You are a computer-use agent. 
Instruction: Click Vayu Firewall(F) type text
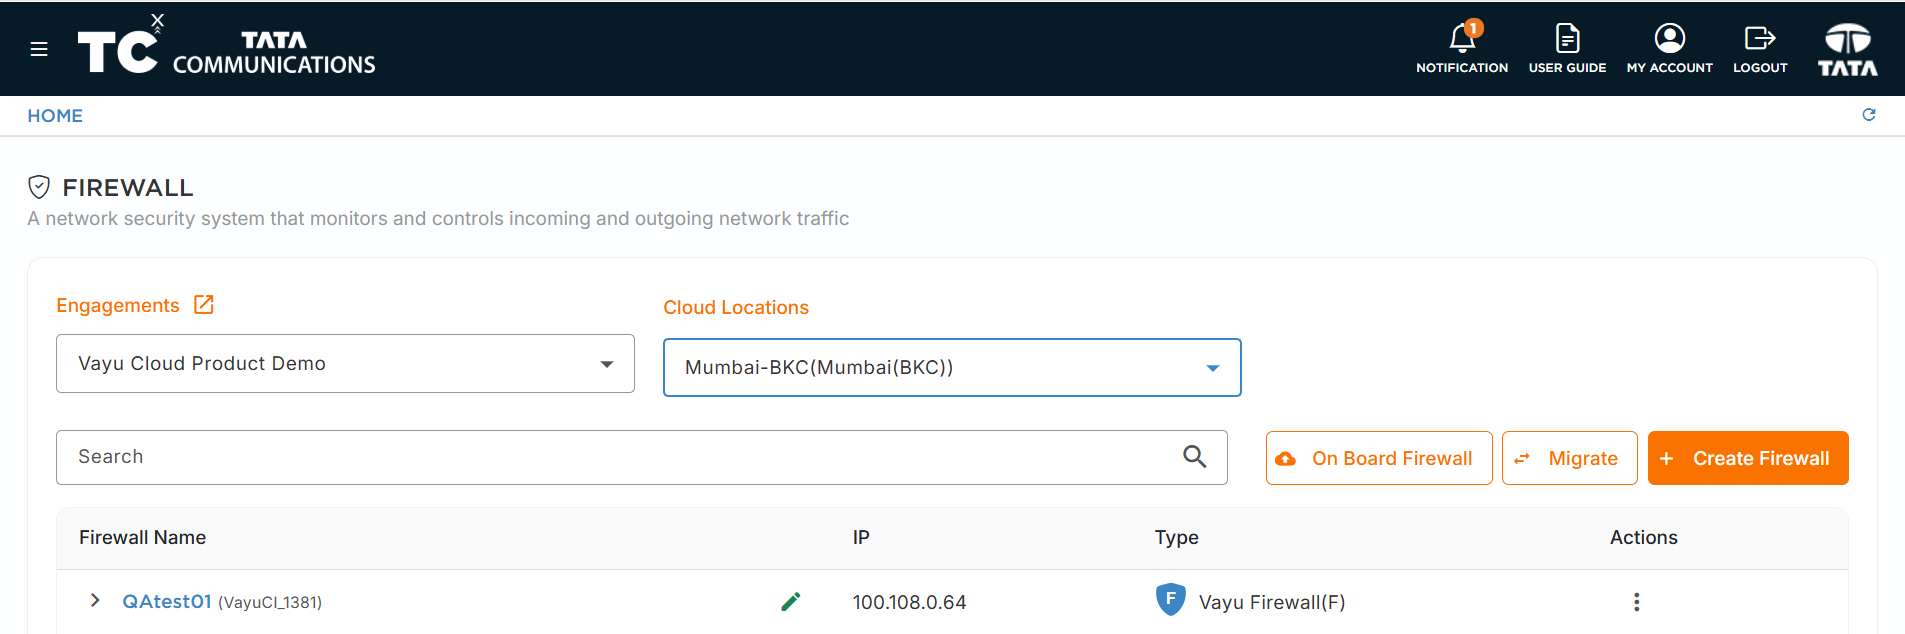1272,602
